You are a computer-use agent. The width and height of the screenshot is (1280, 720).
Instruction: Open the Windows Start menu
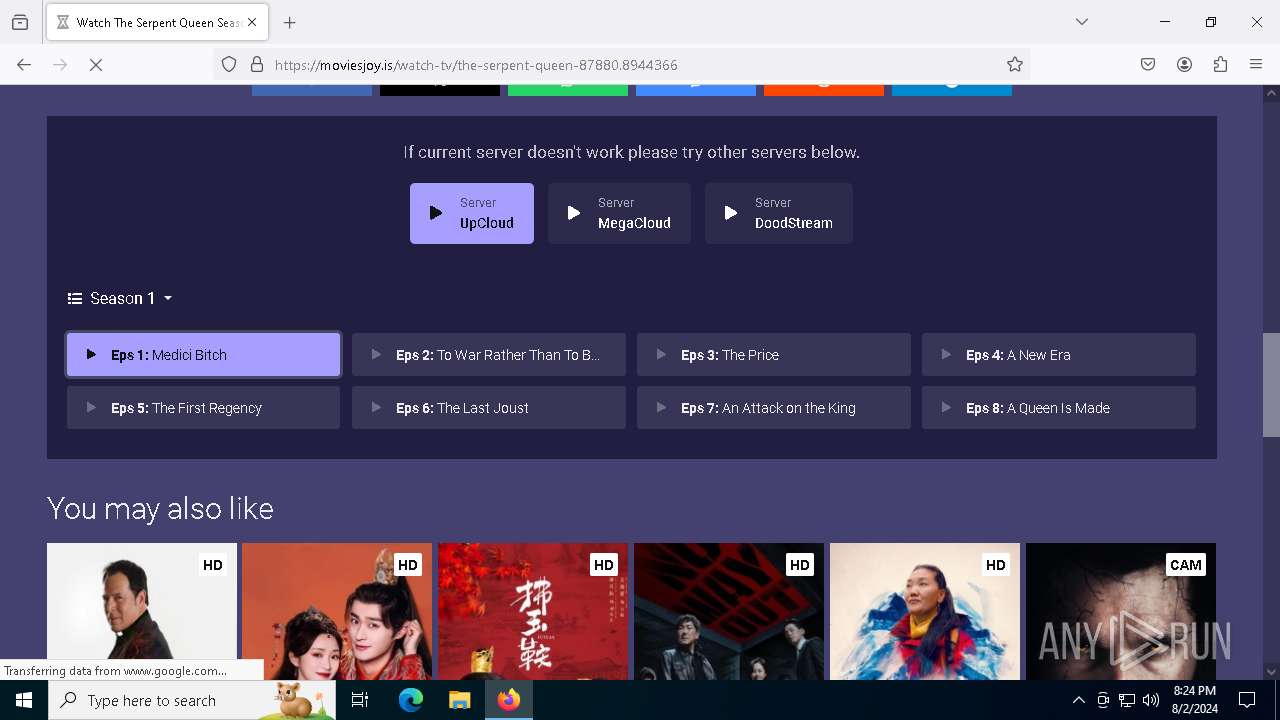[x=24, y=700]
